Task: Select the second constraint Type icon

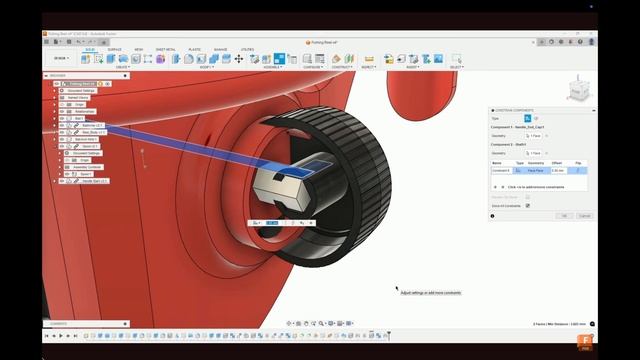Action: (536, 118)
